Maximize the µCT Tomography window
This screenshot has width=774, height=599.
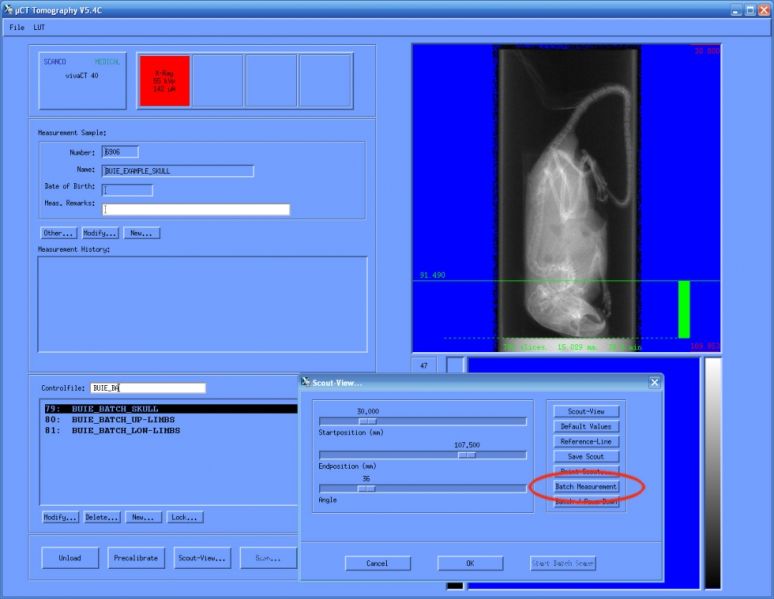pyautogui.click(x=750, y=10)
